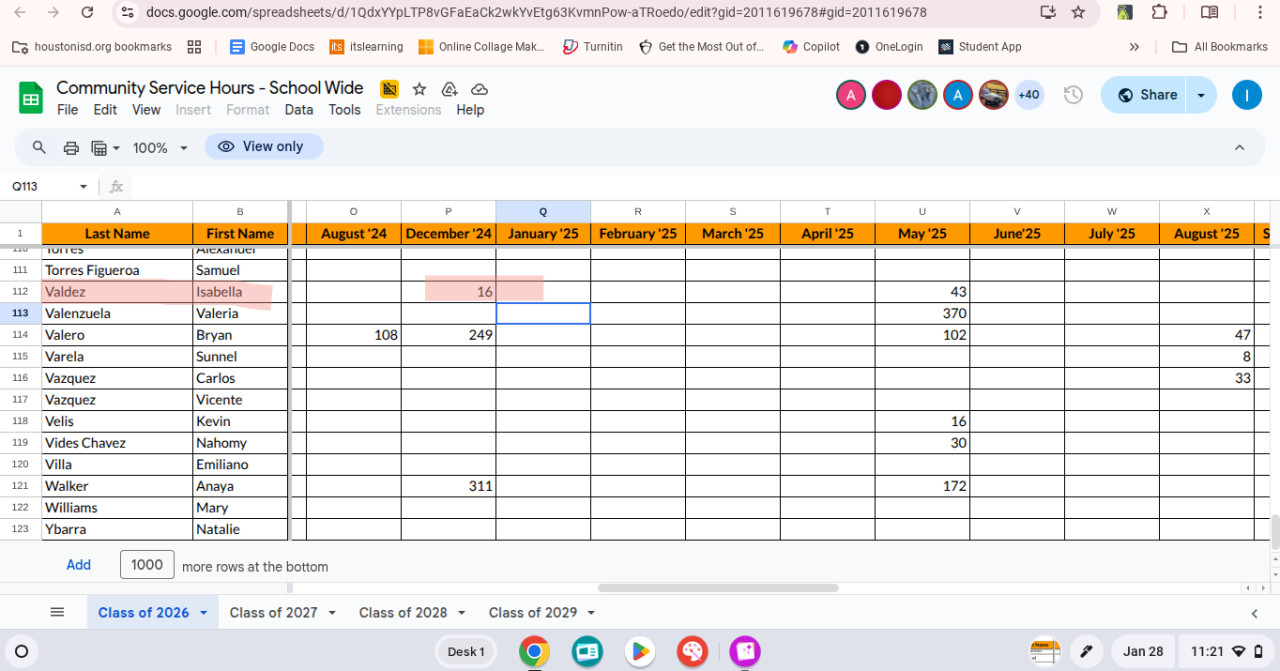The image size is (1280, 671).
Task: Open the user account avatar I
Action: (1246, 95)
